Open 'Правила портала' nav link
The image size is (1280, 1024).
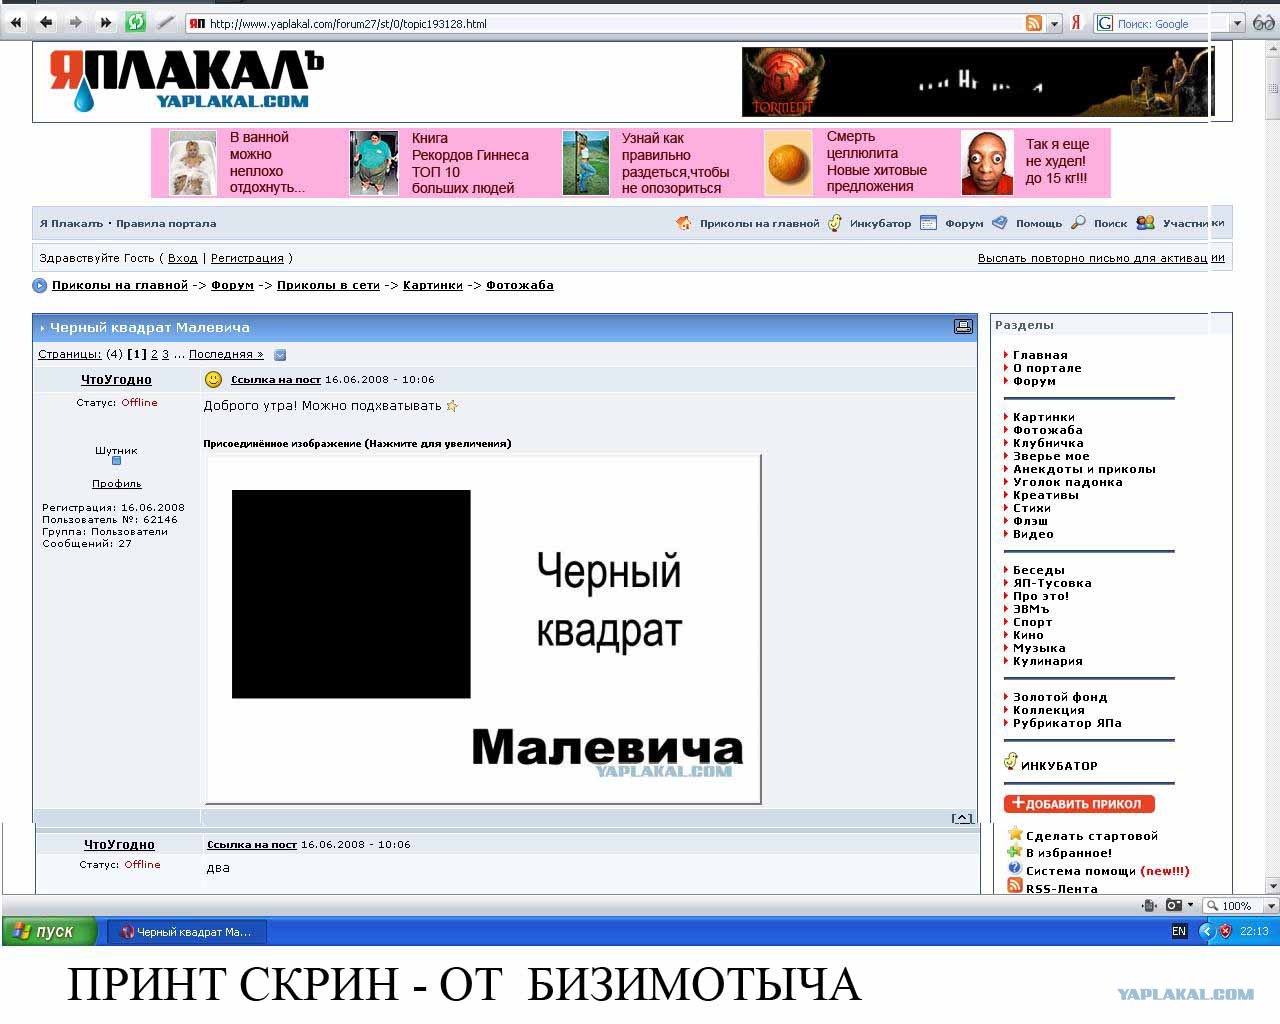(166, 223)
